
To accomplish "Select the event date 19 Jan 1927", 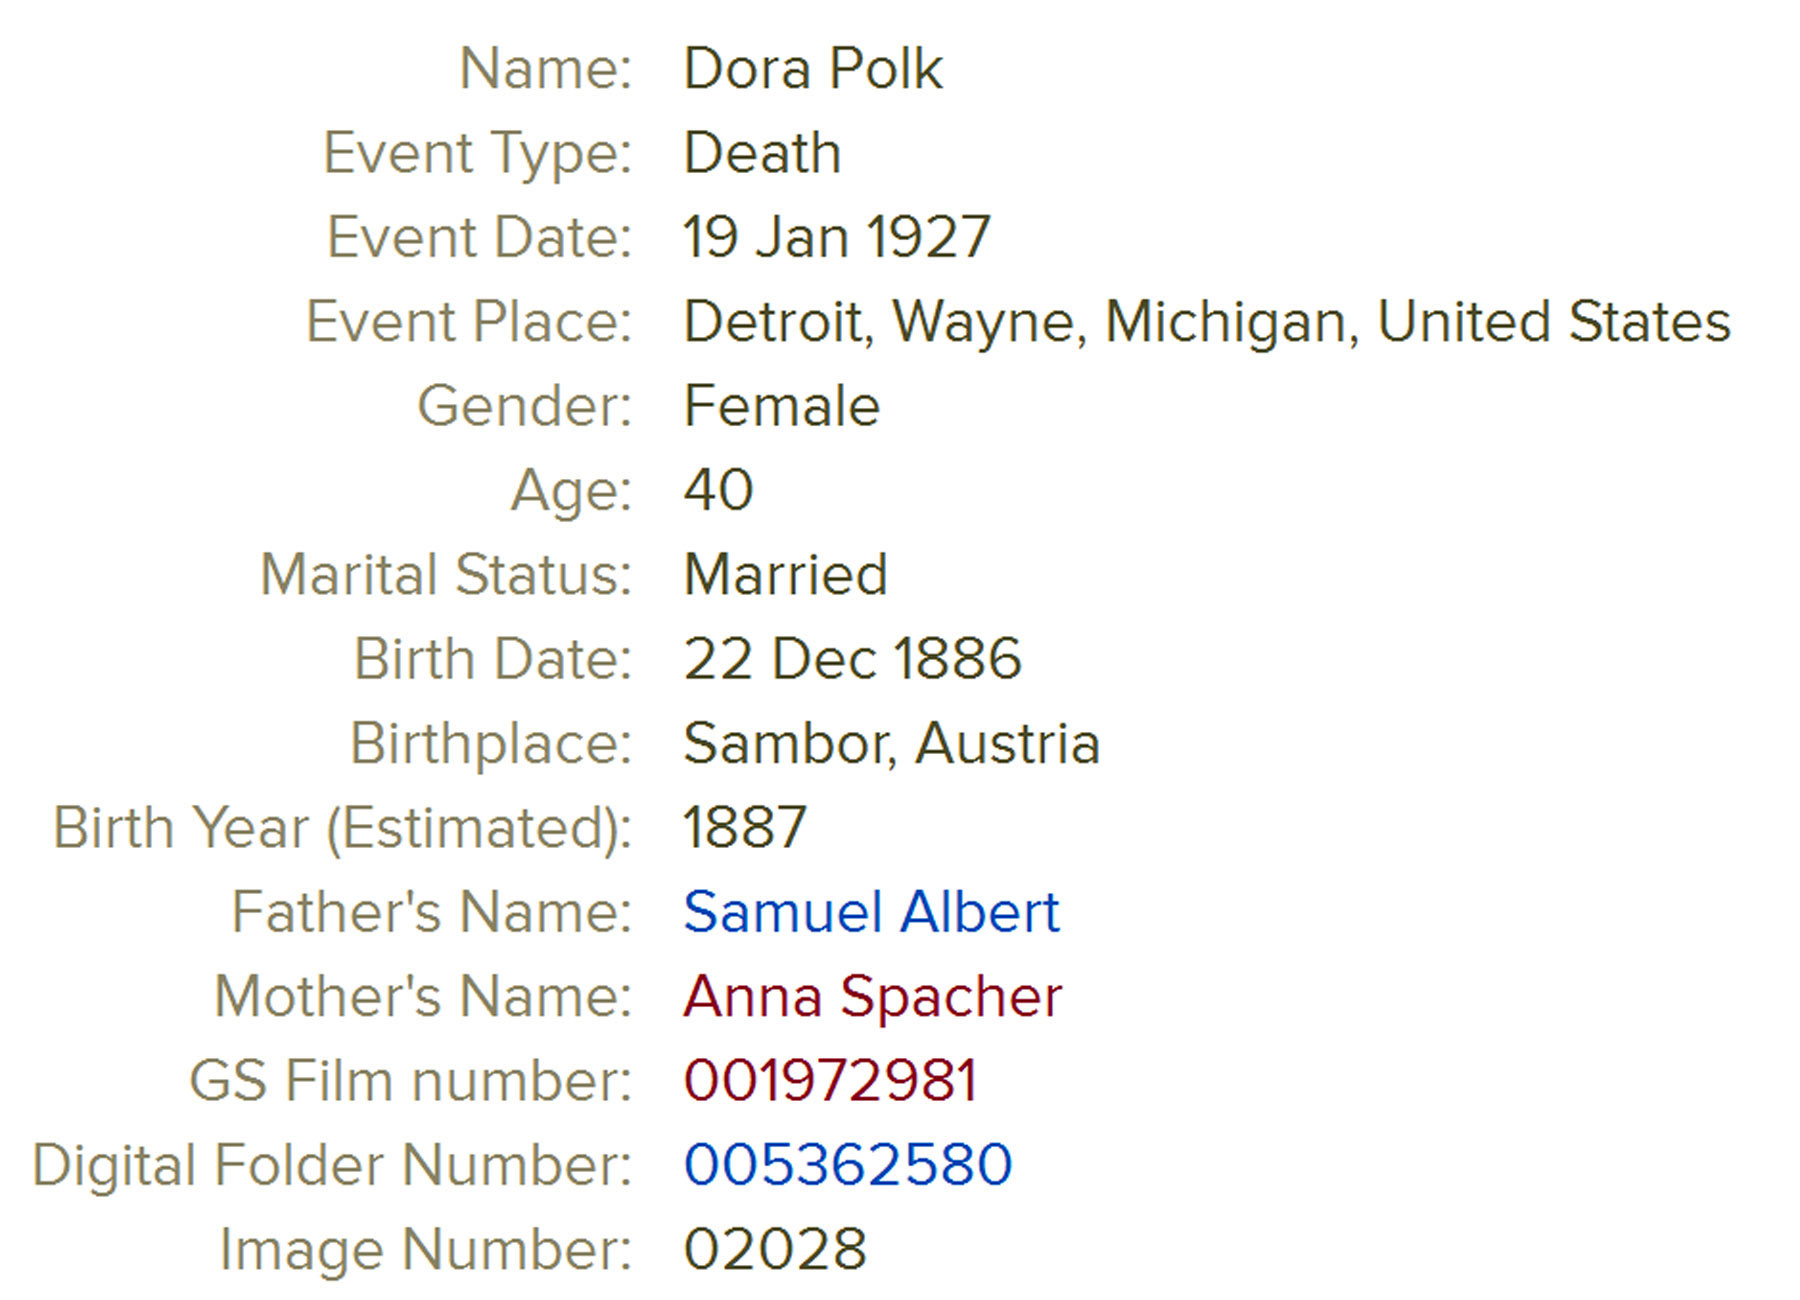I will coord(836,238).
